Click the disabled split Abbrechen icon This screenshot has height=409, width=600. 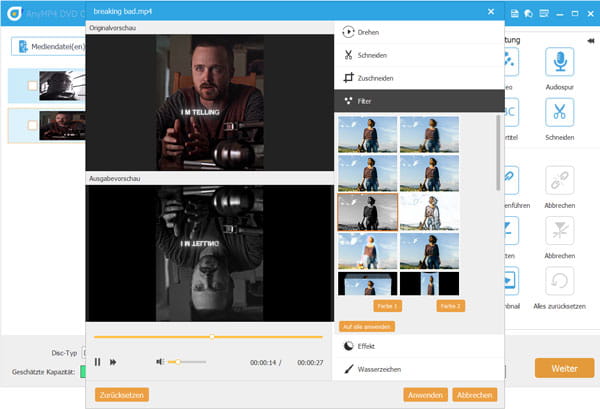click(559, 231)
